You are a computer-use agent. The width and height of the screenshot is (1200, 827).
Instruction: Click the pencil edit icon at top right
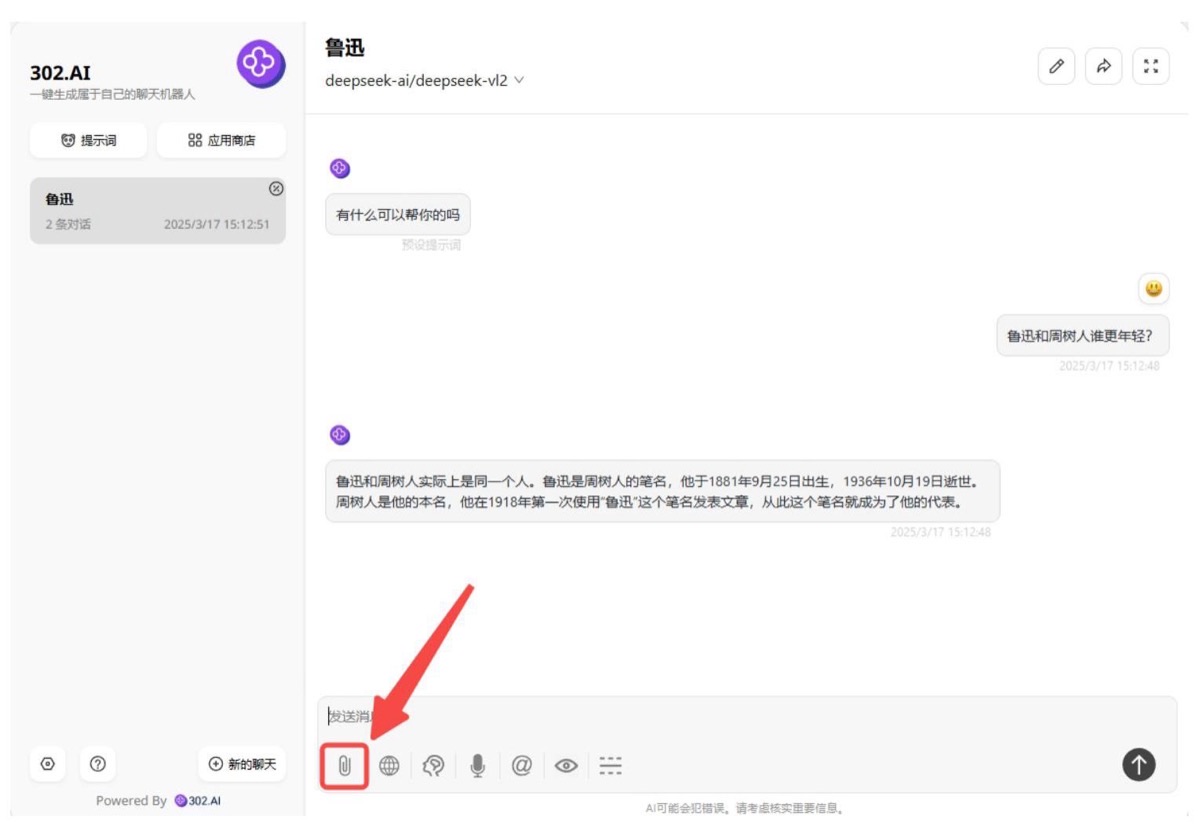[1056, 66]
